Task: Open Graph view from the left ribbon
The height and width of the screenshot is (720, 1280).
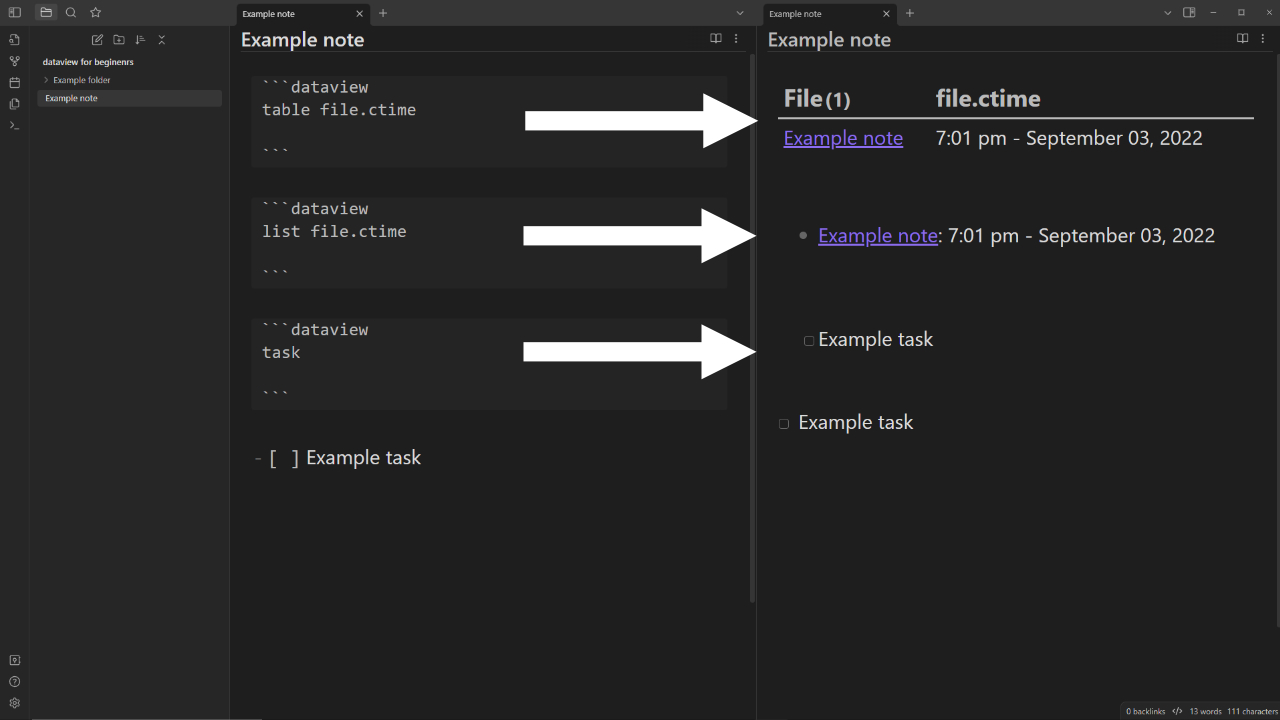Action: pyautogui.click(x=13, y=60)
